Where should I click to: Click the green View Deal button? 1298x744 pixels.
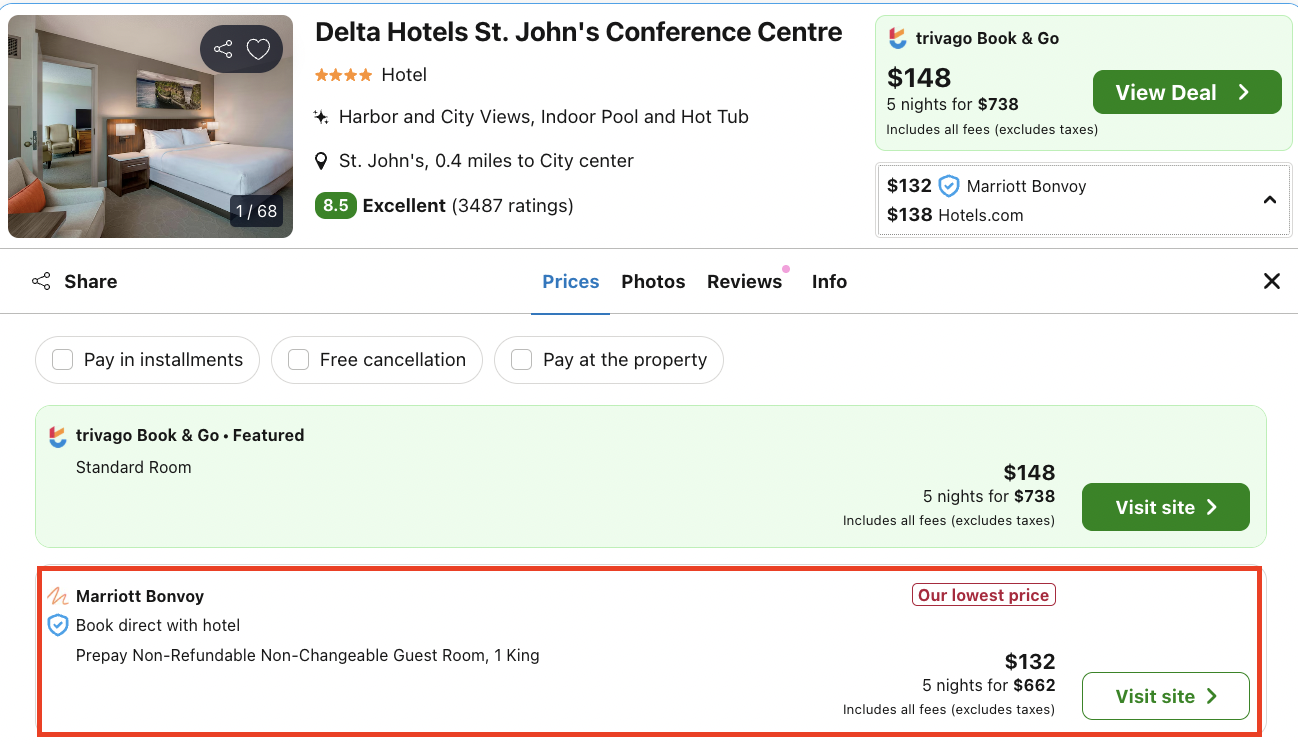click(x=1186, y=93)
